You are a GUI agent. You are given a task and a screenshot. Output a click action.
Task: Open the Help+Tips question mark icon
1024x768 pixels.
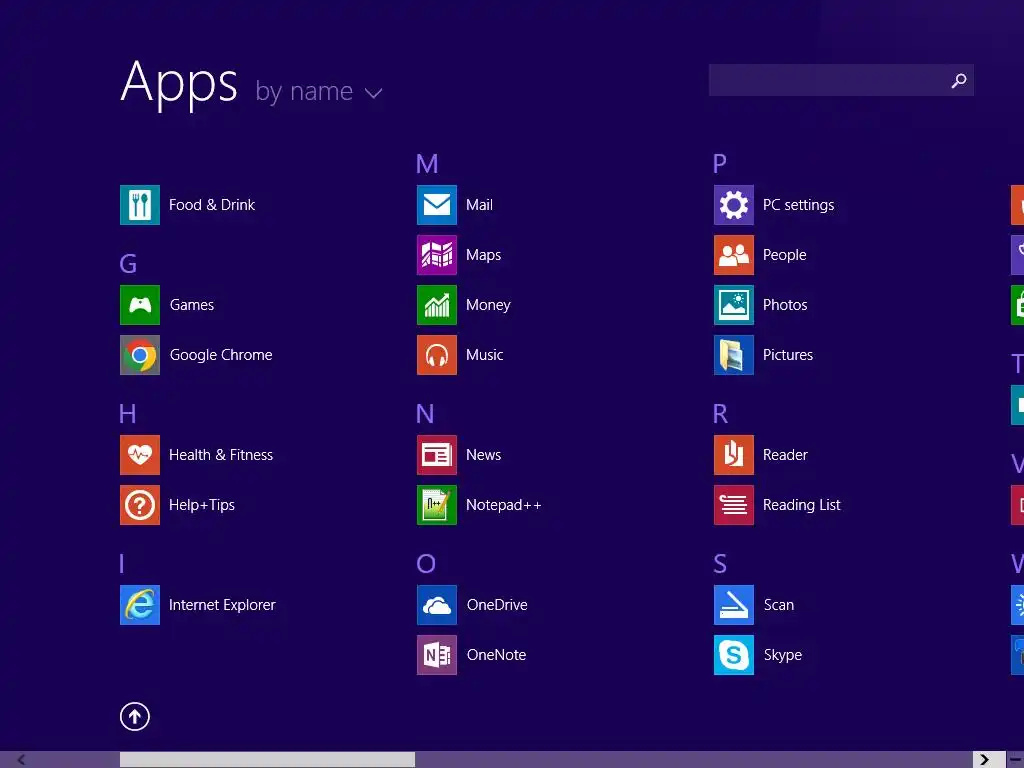[x=140, y=505]
